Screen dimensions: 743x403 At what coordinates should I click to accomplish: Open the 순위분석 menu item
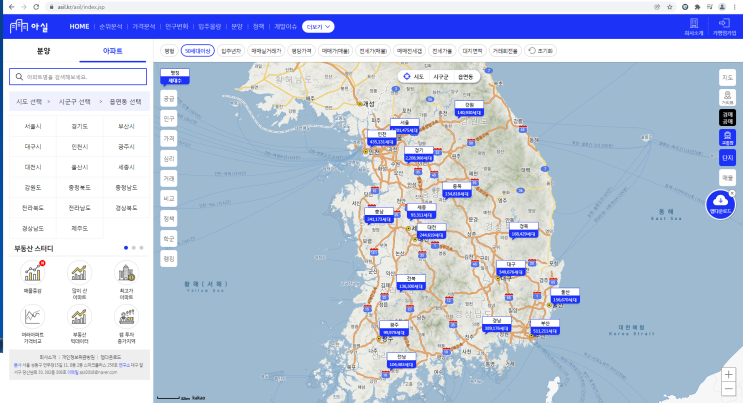coord(110,27)
